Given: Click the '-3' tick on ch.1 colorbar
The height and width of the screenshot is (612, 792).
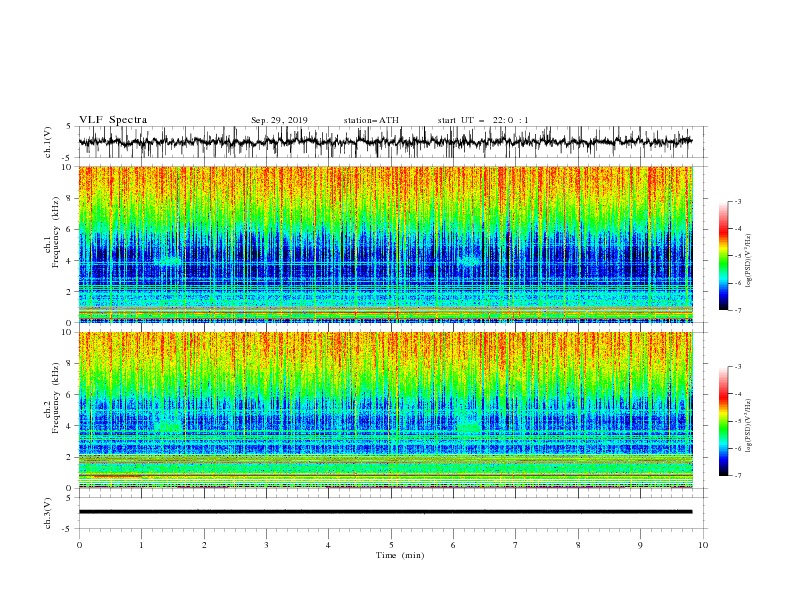Looking at the screenshot, I should 737,201.
